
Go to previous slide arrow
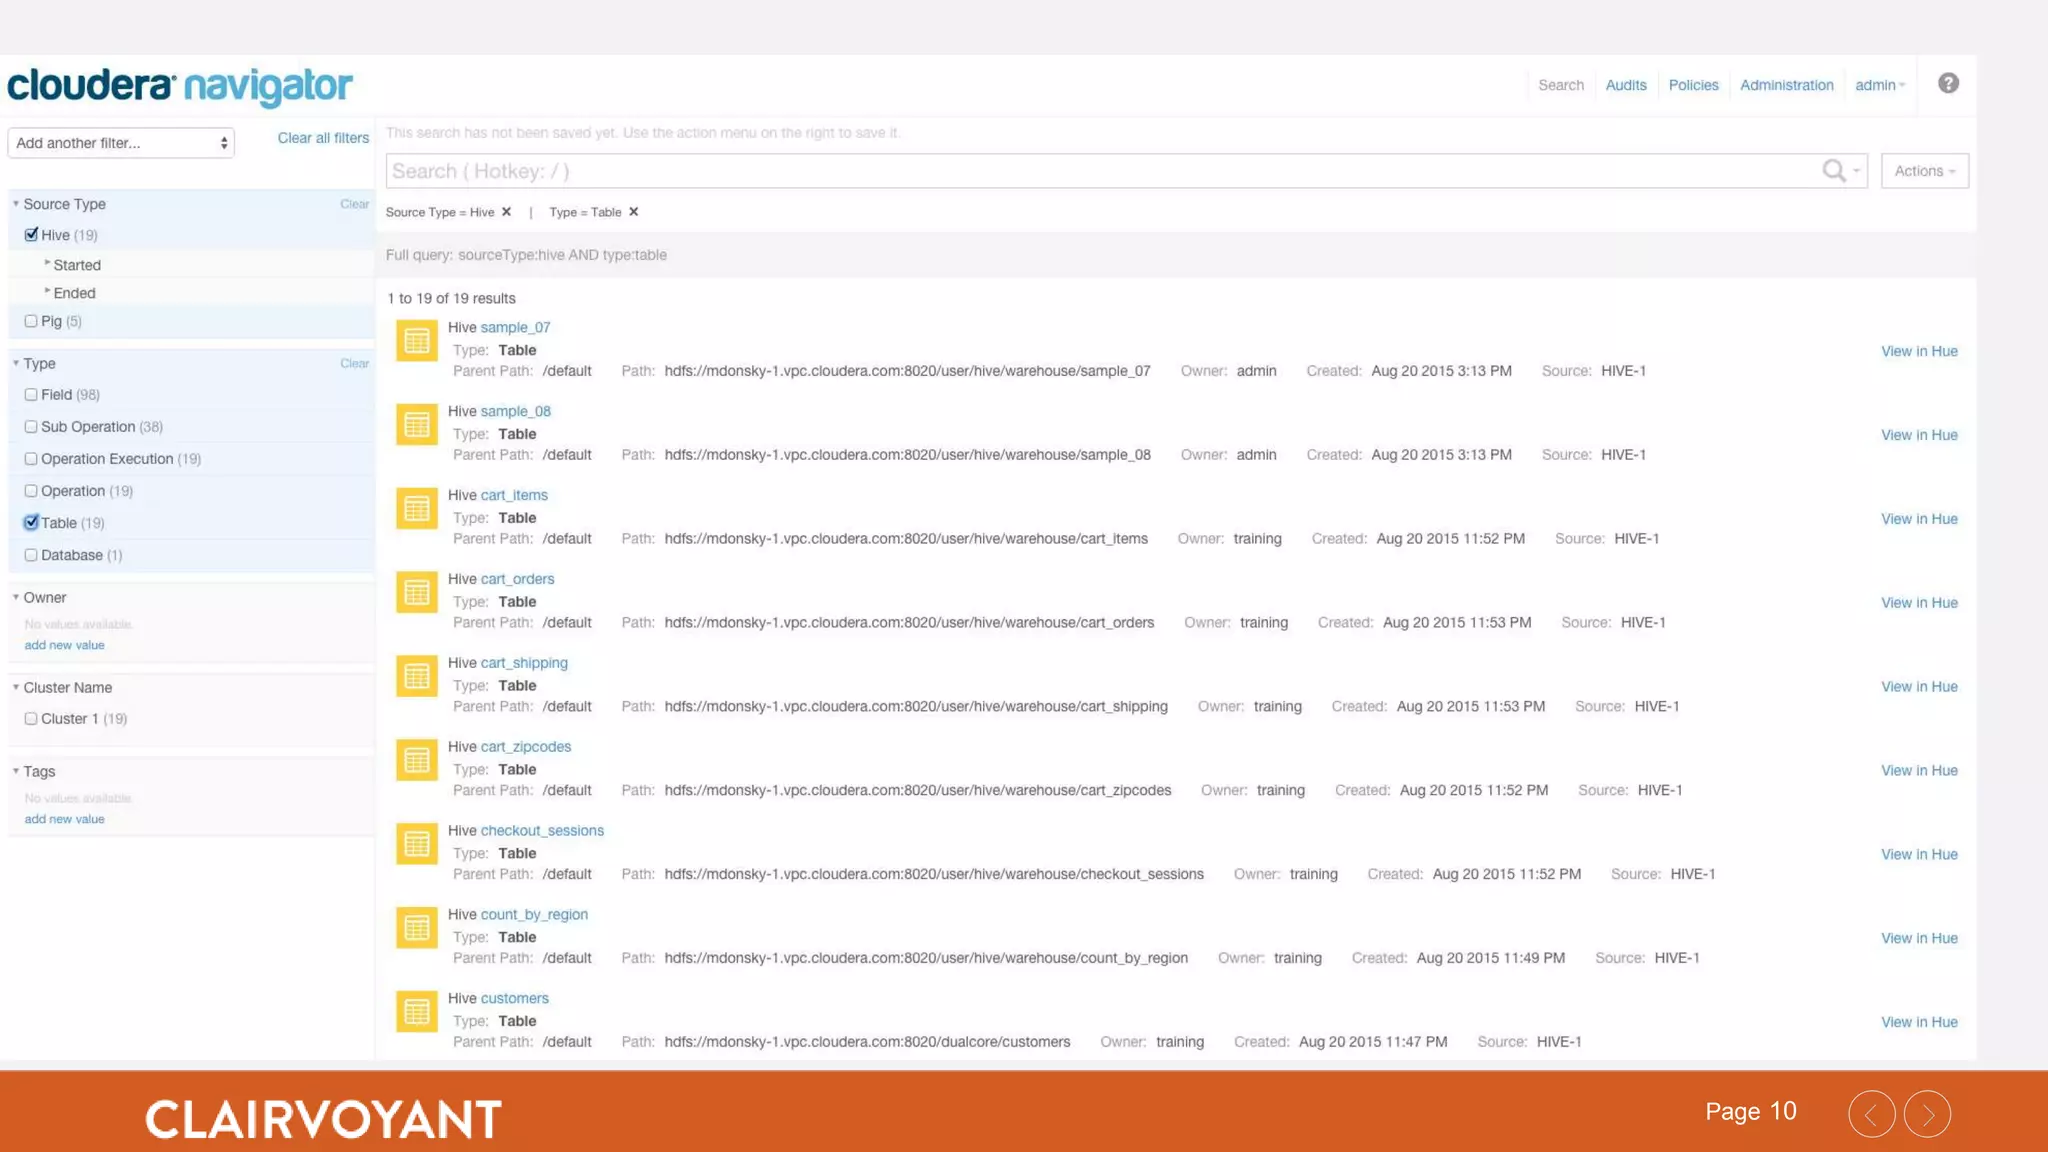pos(1871,1114)
